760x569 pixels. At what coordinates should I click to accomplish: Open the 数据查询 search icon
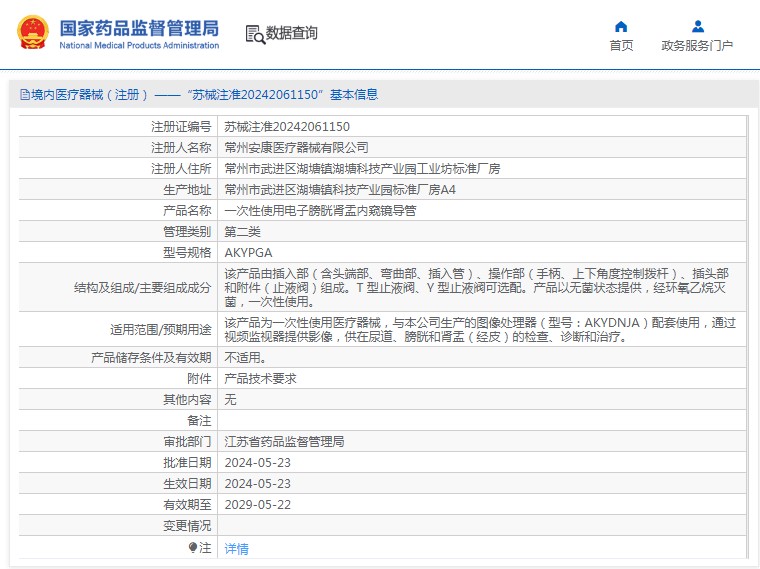click(x=255, y=34)
